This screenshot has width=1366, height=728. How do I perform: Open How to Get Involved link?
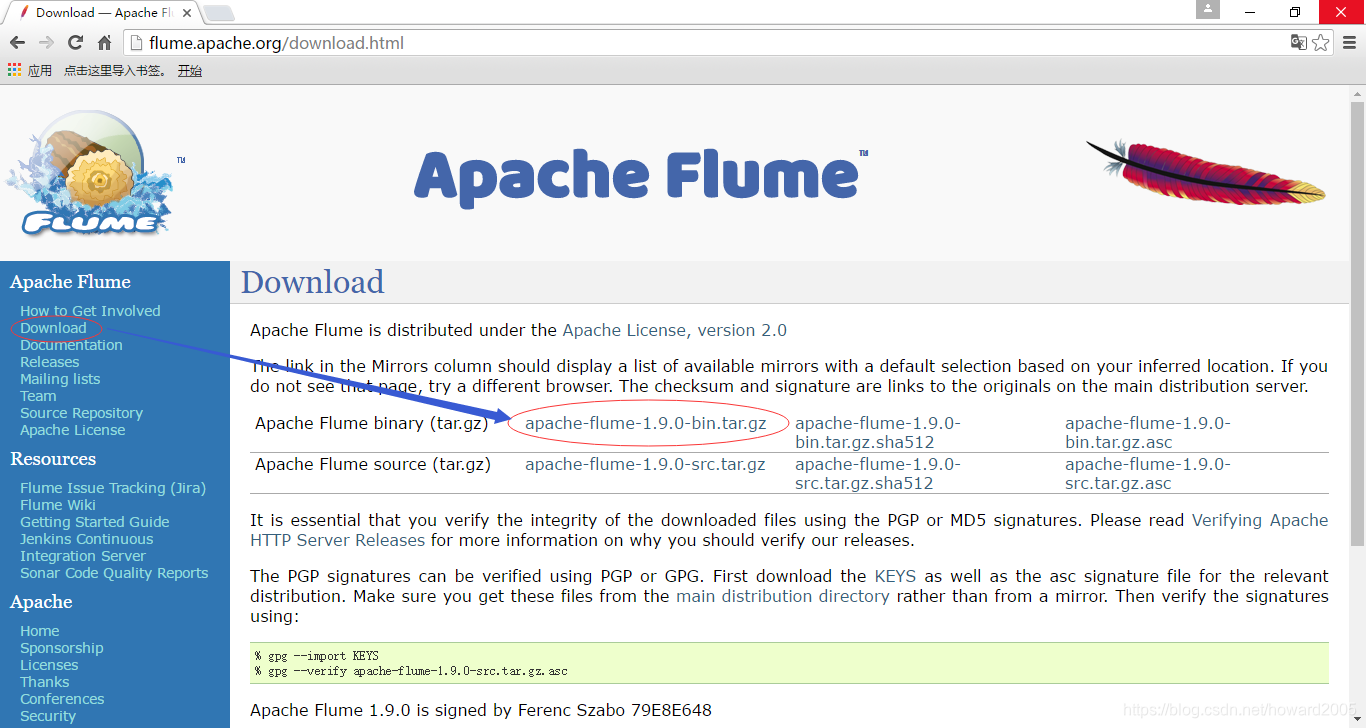pos(90,311)
